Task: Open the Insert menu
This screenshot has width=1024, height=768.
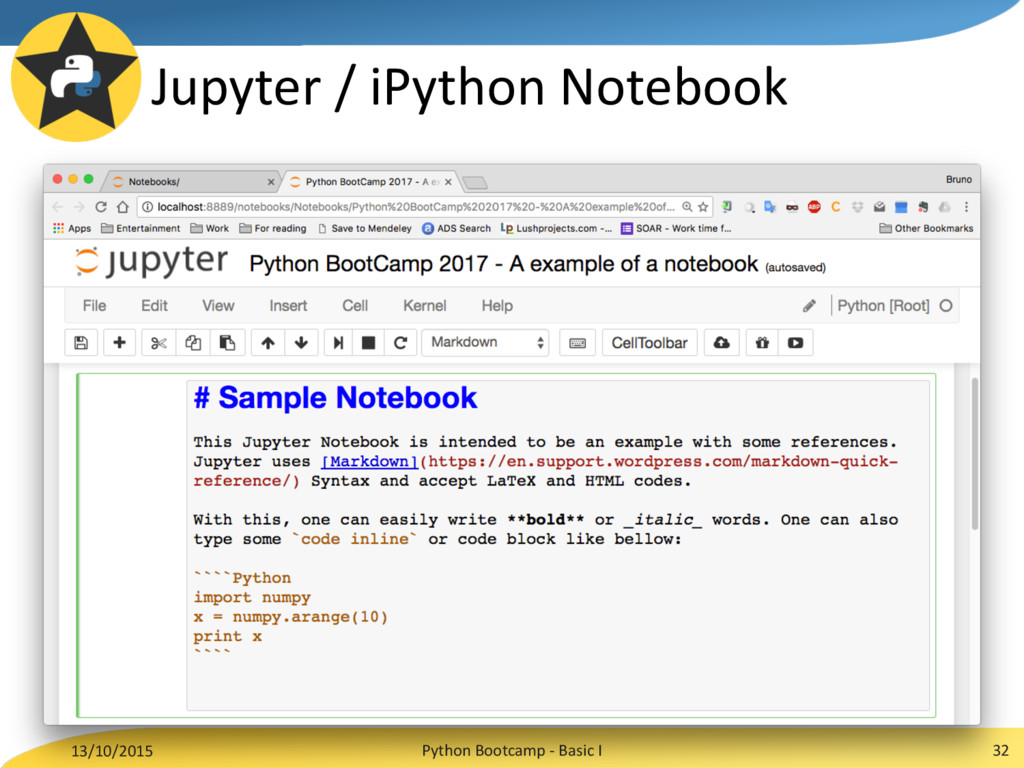Action: (x=288, y=306)
